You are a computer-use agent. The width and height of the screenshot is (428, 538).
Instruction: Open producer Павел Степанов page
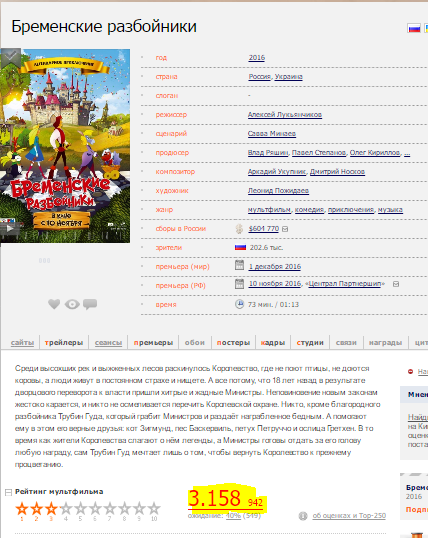click(x=319, y=153)
